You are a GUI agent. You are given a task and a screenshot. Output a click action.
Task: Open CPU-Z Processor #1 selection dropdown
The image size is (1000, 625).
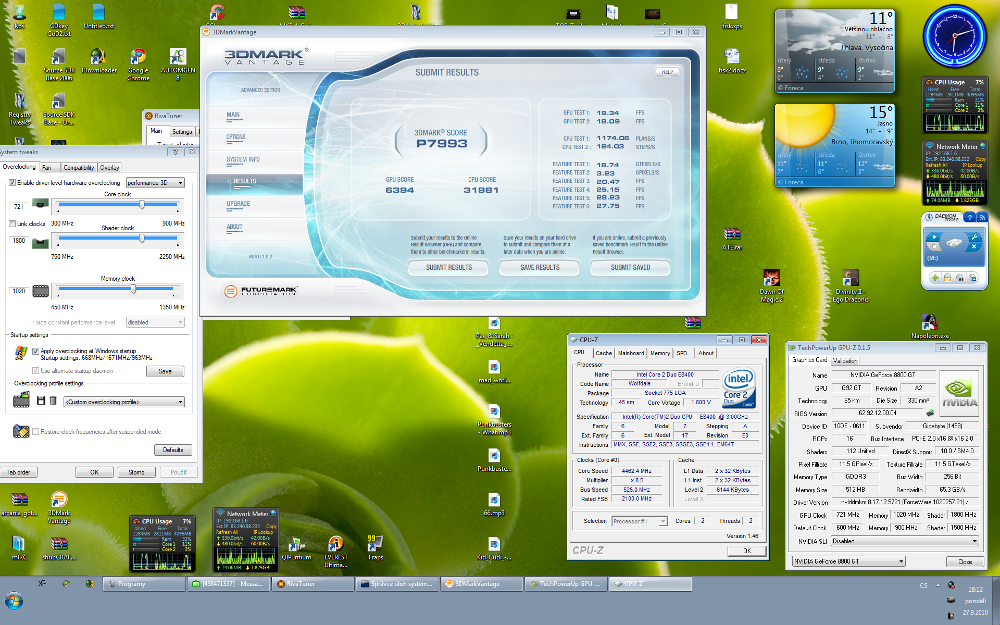point(639,521)
